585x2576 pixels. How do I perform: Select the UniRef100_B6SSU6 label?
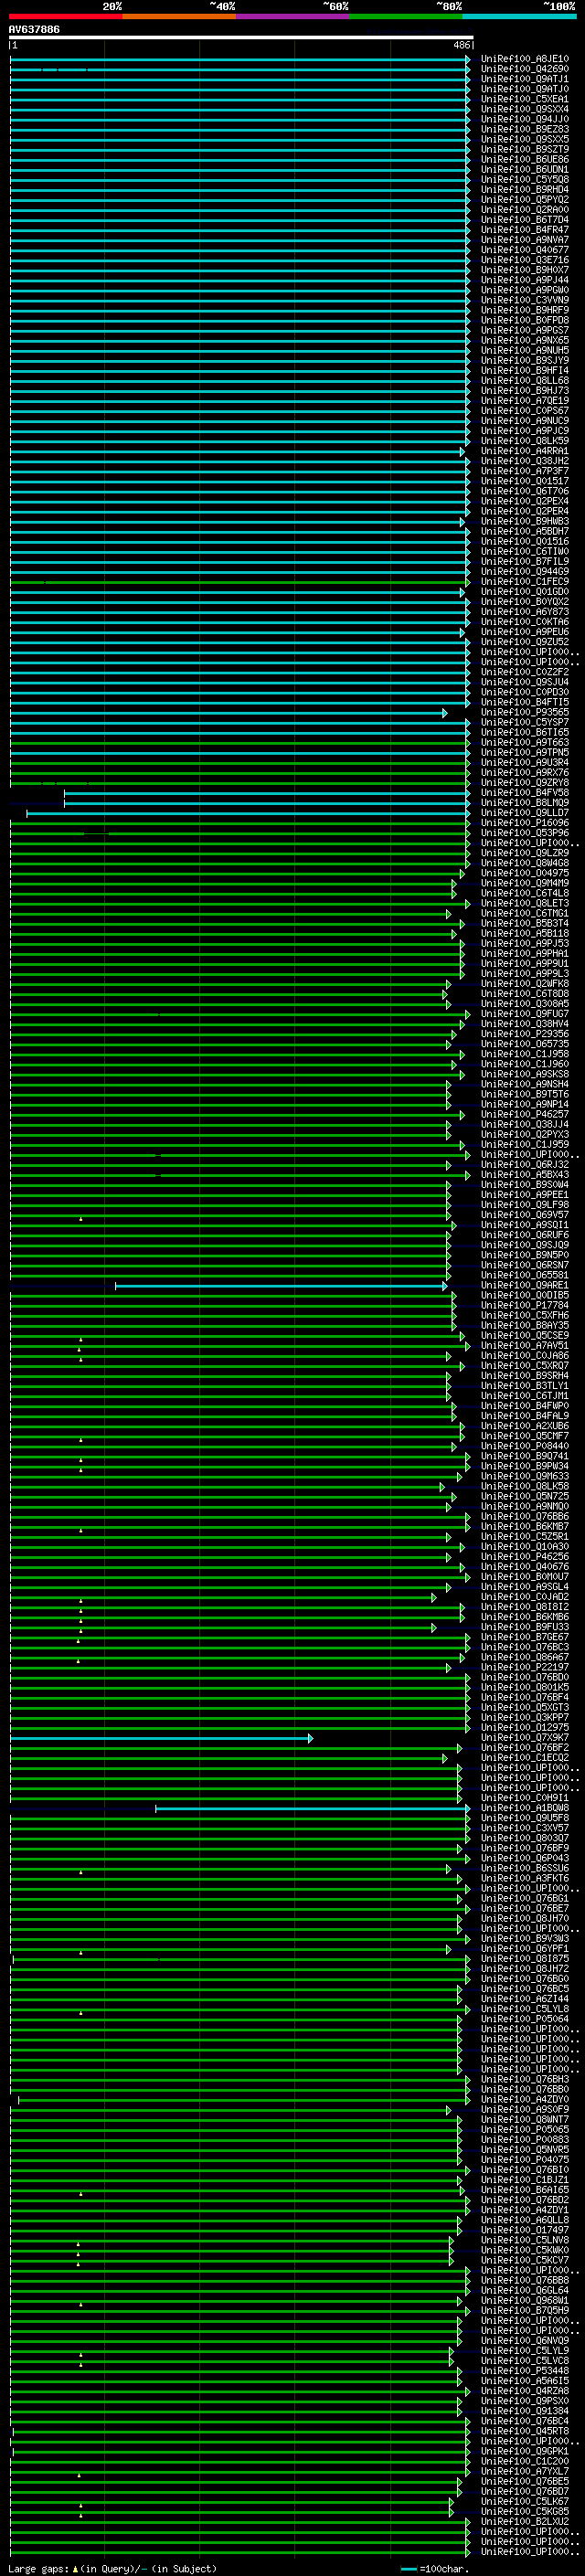[x=525, y=1869]
